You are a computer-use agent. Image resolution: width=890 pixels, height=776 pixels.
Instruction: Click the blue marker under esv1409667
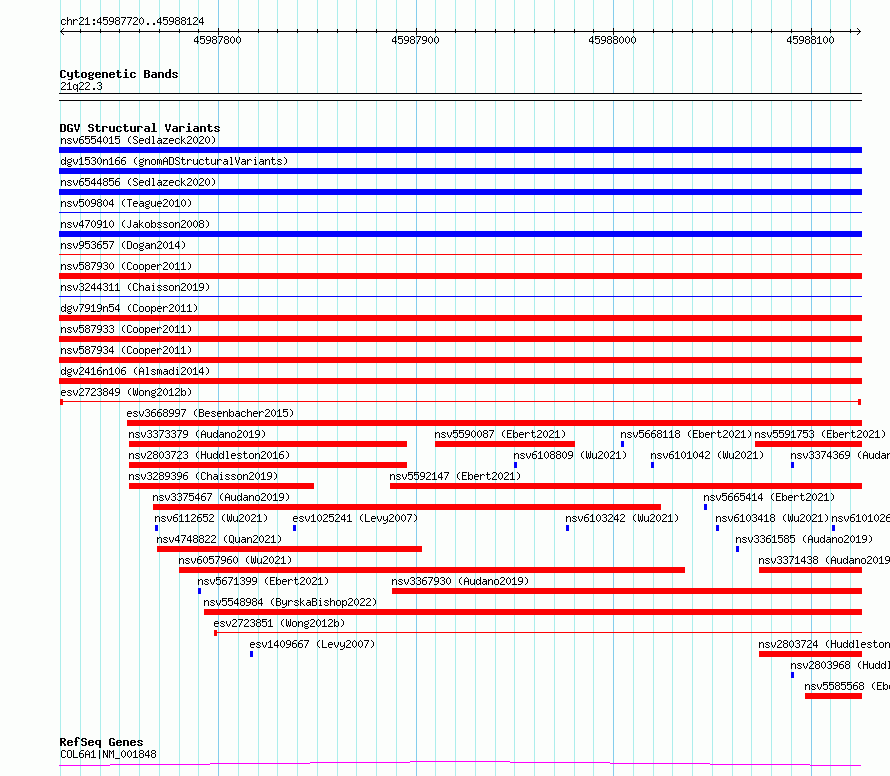(x=251, y=654)
